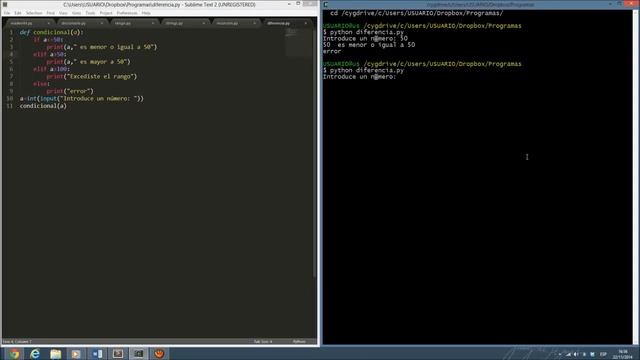Click the code minimap in Sublime Text
The image size is (640, 360).
[x=298, y=43]
